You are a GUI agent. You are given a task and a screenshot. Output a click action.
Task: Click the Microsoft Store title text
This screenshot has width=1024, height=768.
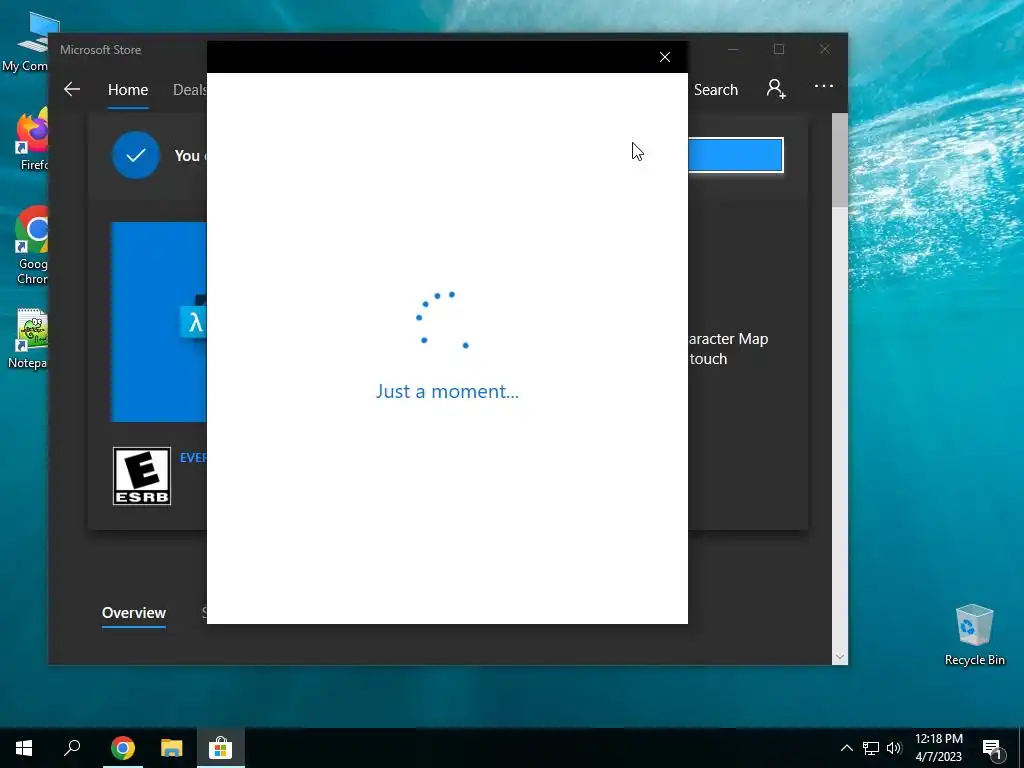(101, 50)
